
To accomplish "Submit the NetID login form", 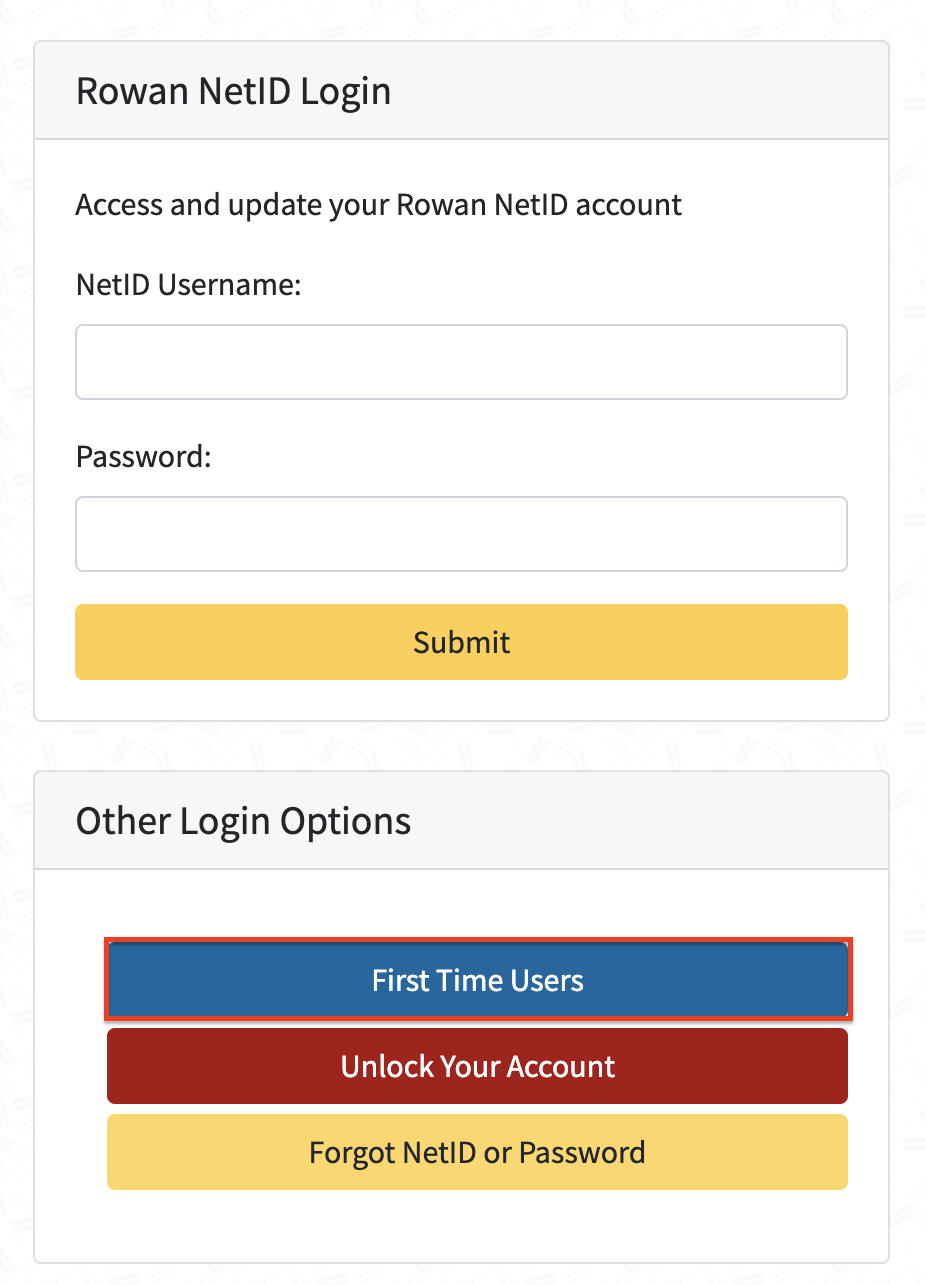I will coord(461,642).
